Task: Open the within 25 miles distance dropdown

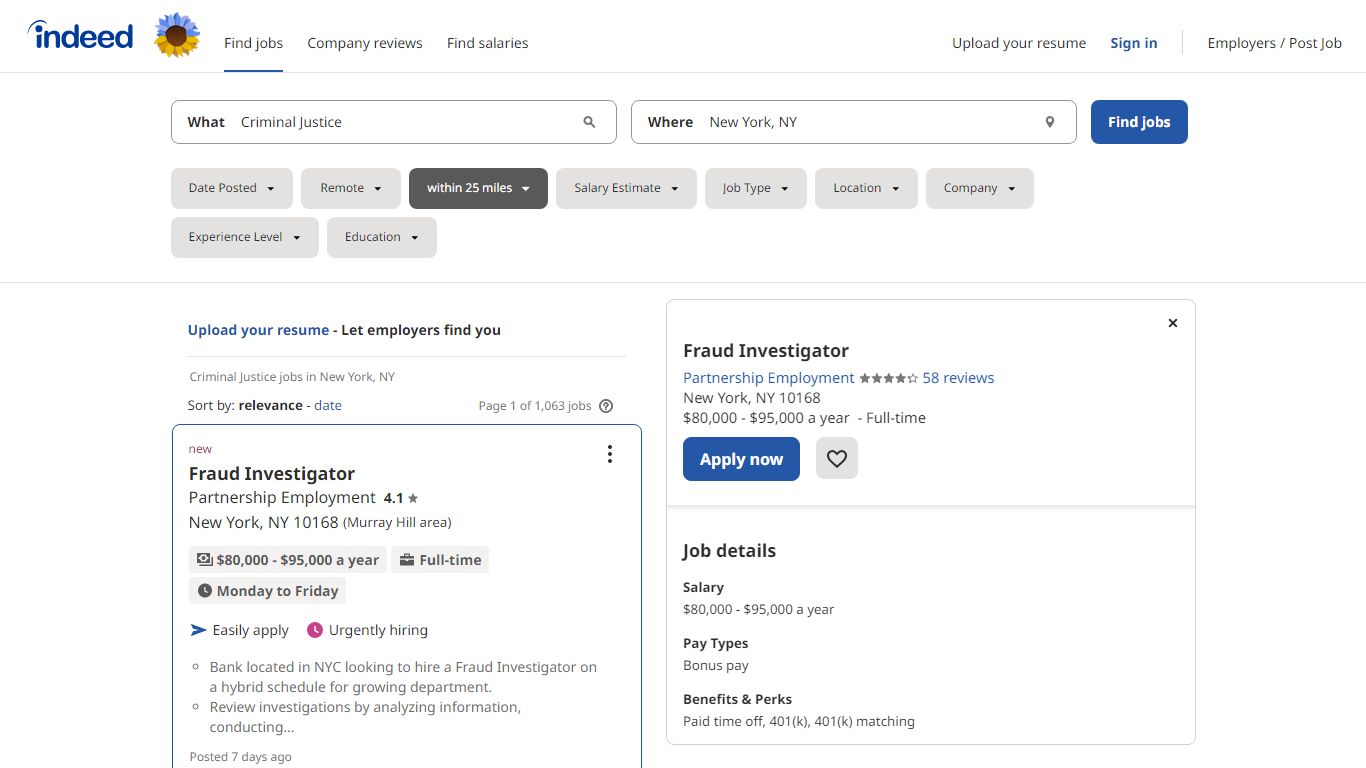Action: pos(478,188)
